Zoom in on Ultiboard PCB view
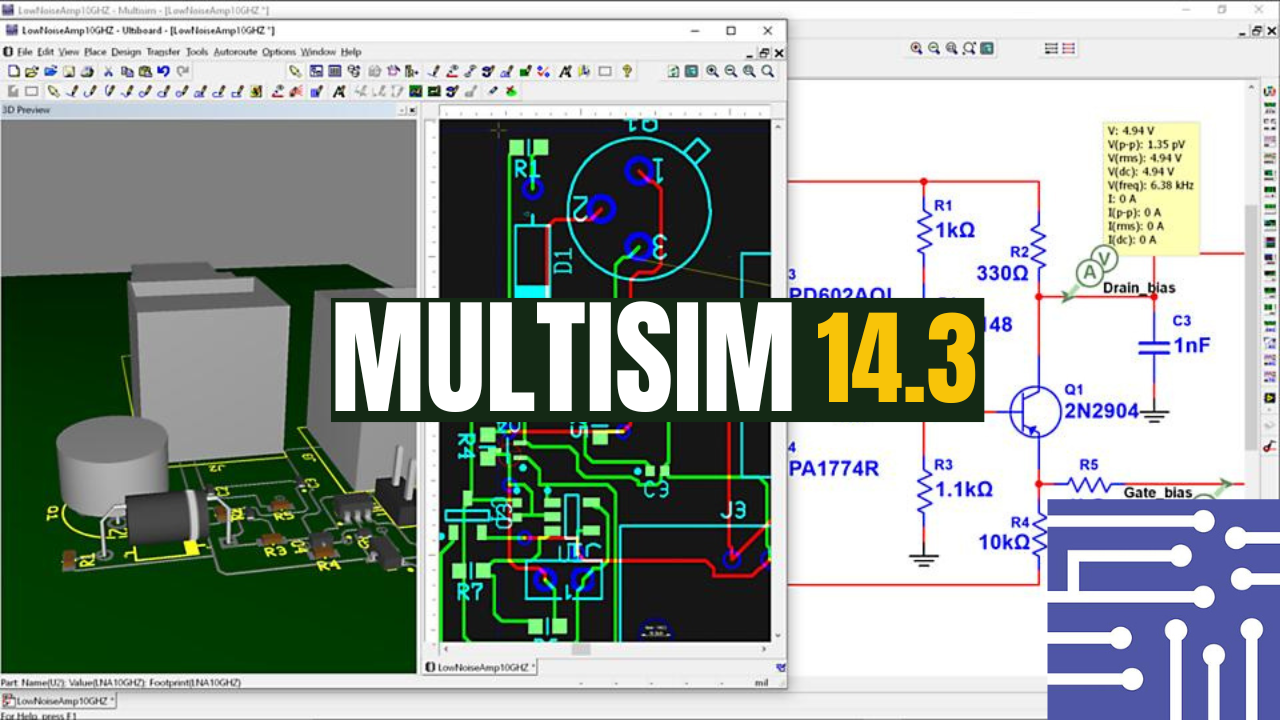The height and width of the screenshot is (720, 1280). (x=711, y=72)
